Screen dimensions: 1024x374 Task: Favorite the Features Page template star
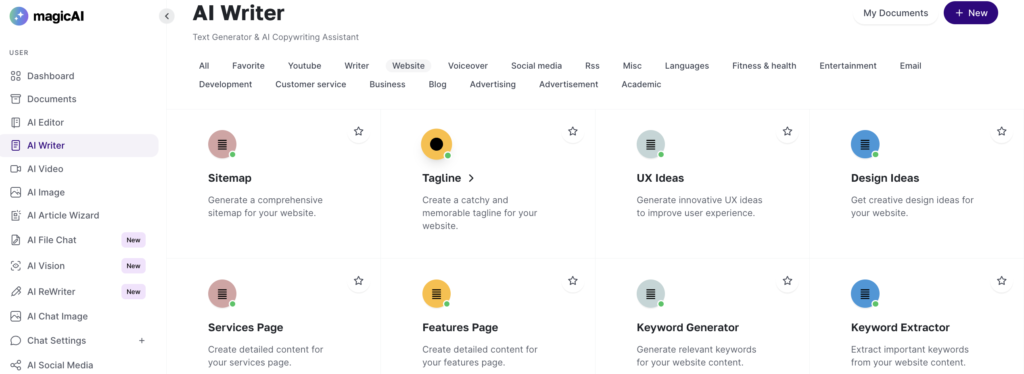pos(573,281)
